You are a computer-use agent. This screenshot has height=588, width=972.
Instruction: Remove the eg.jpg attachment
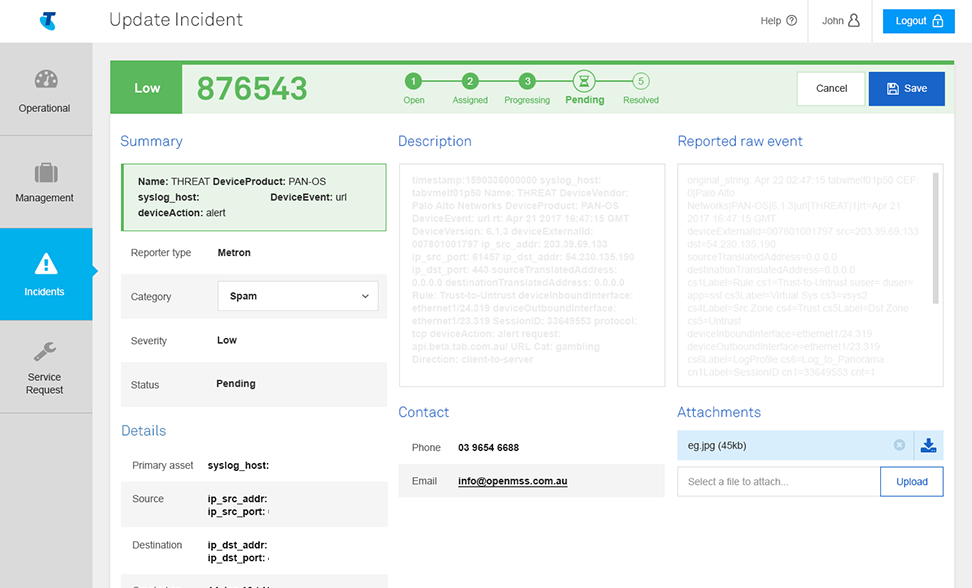coord(899,445)
